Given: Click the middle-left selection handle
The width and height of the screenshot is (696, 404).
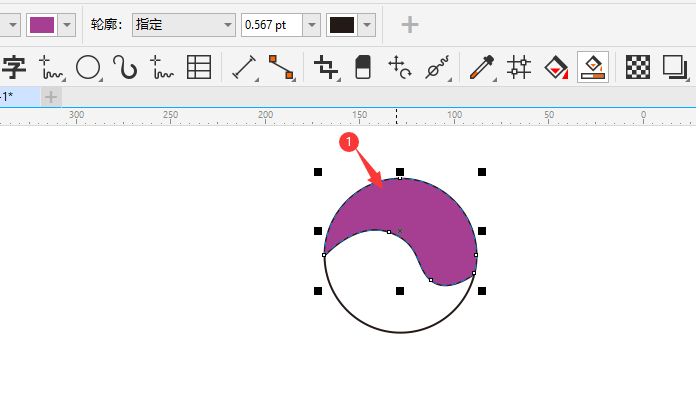Looking at the screenshot, I should coord(318,231).
